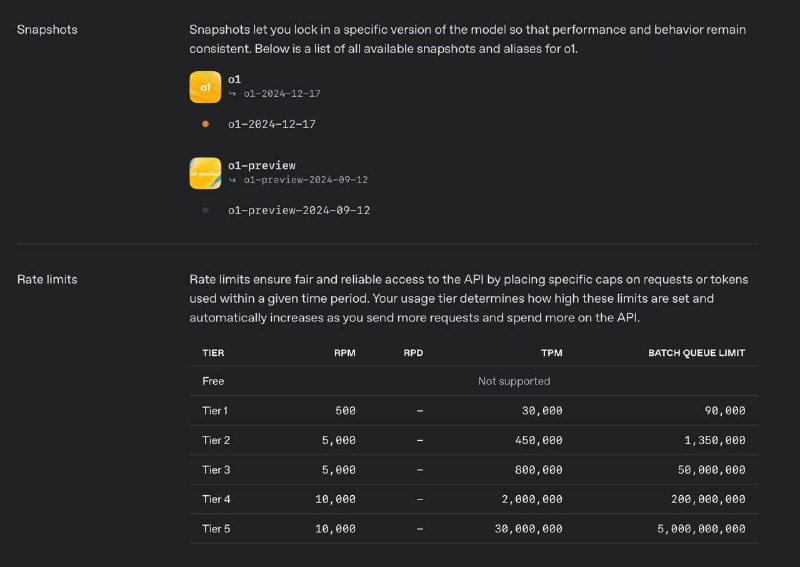Click the RPM column header

[344, 353]
